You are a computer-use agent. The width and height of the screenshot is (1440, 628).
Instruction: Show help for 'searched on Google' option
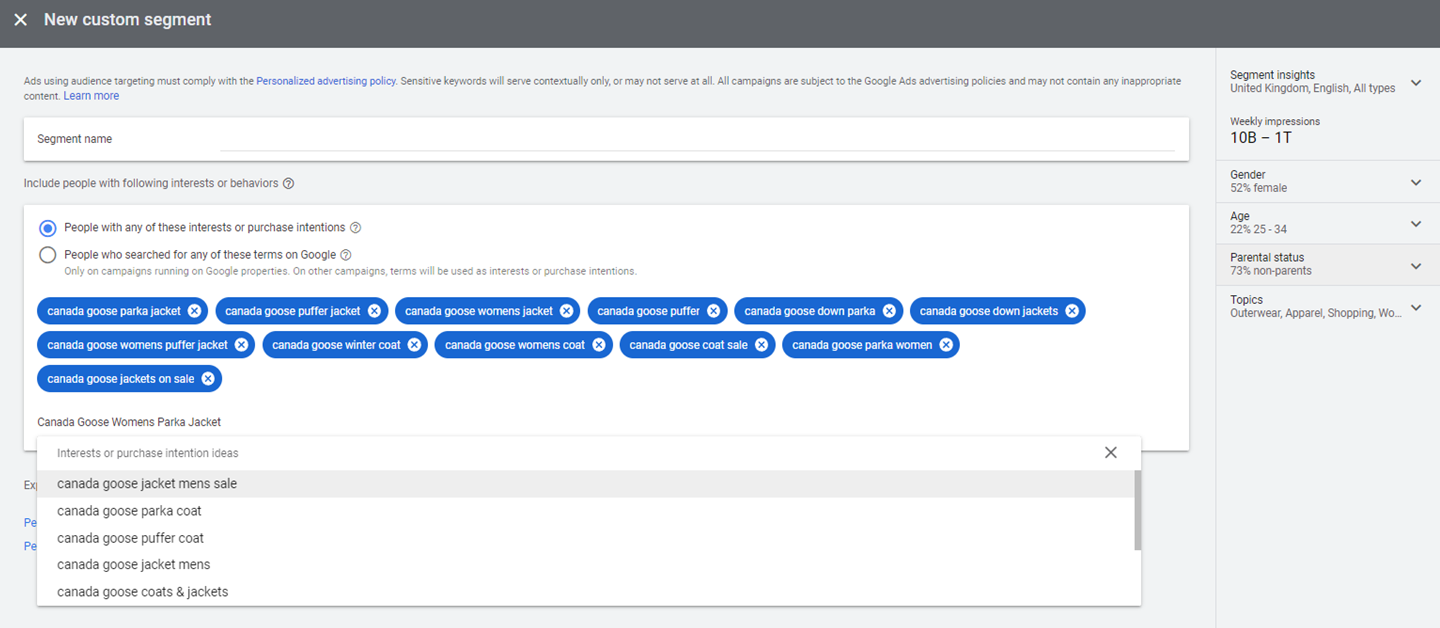tap(346, 255)
